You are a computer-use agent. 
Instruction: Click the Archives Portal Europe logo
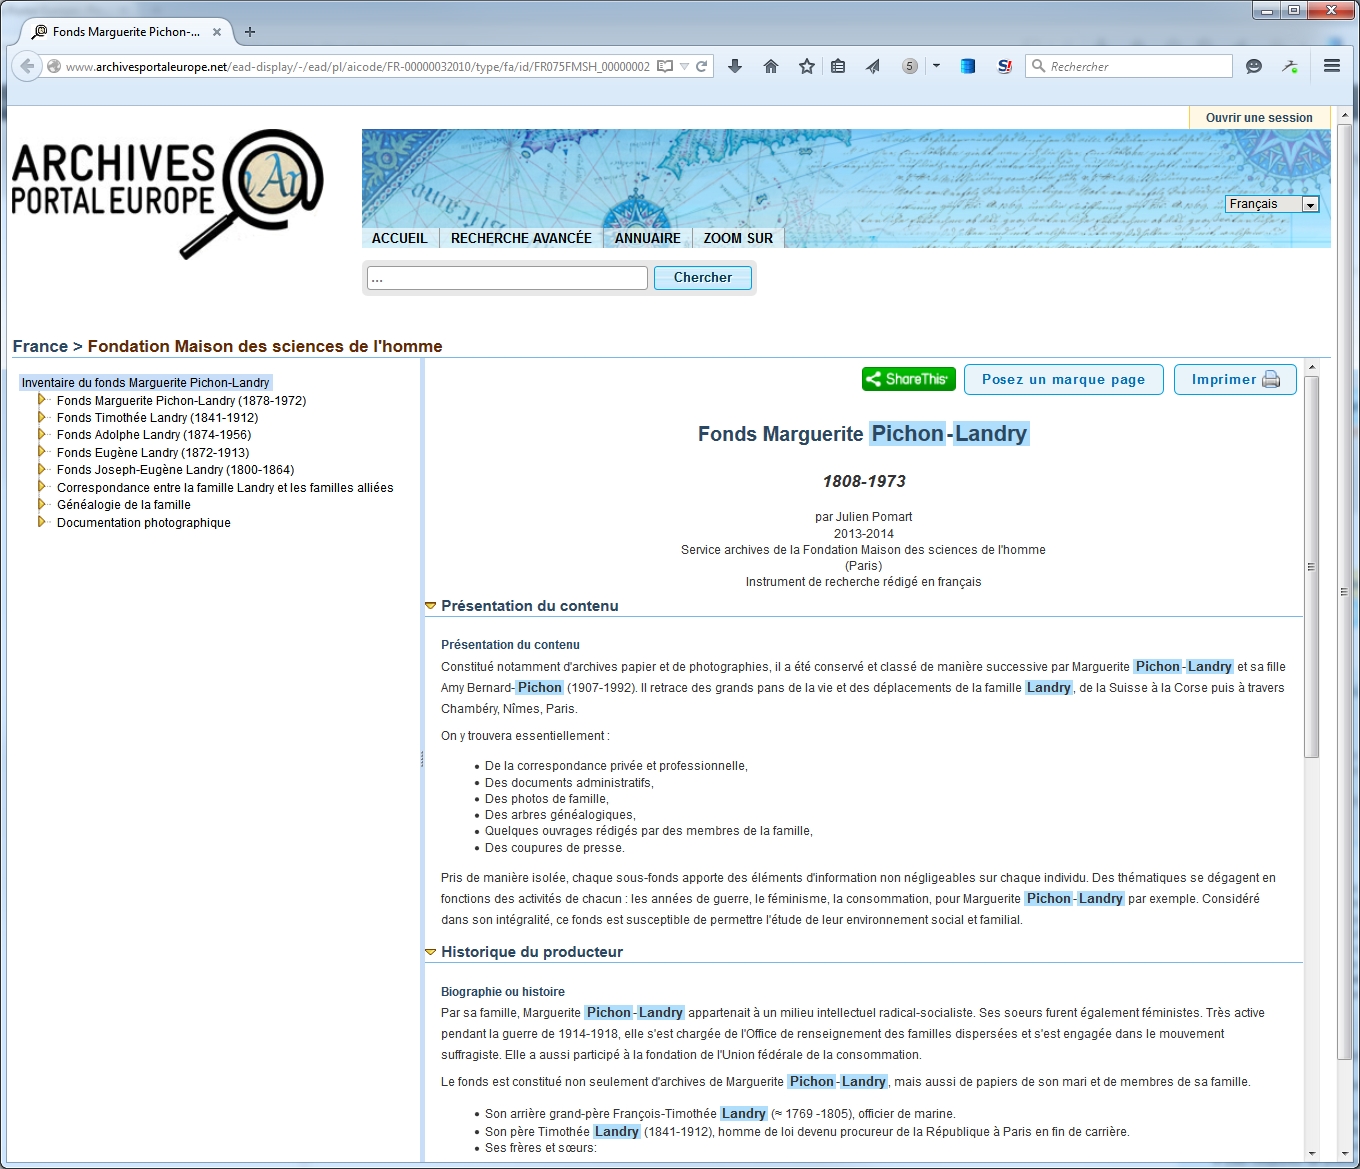click(167, 192)
